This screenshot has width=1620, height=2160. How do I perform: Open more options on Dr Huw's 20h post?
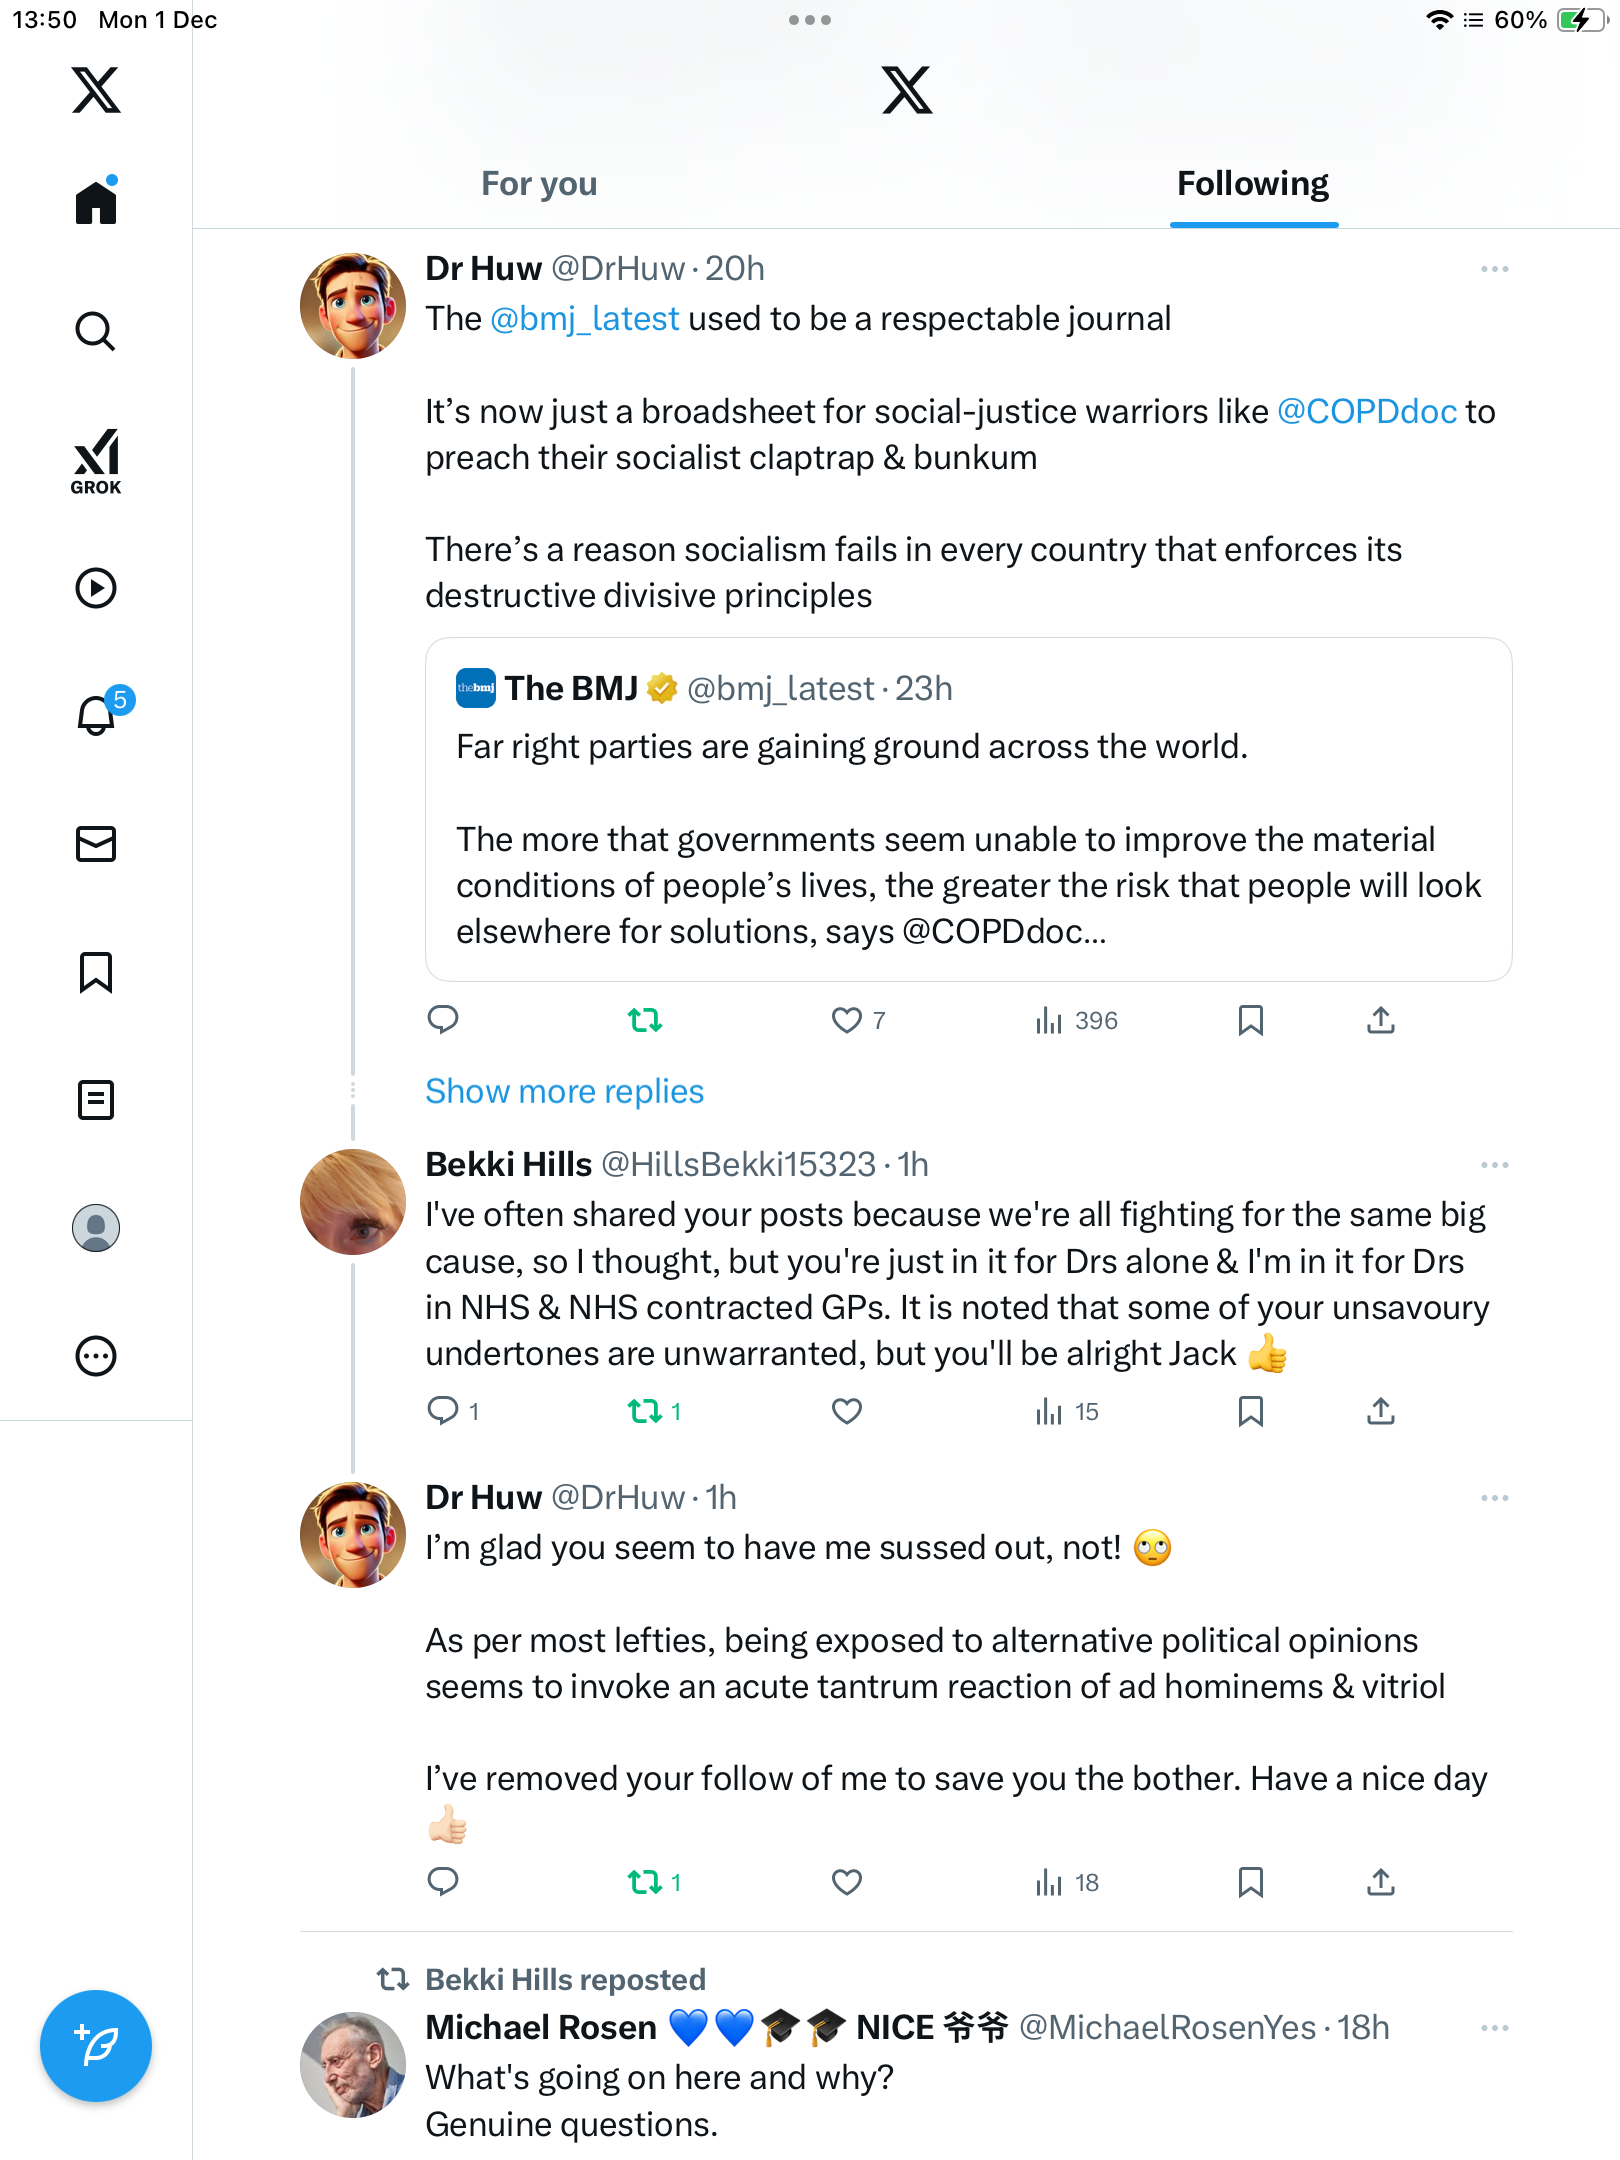[x=1494, y=269]
